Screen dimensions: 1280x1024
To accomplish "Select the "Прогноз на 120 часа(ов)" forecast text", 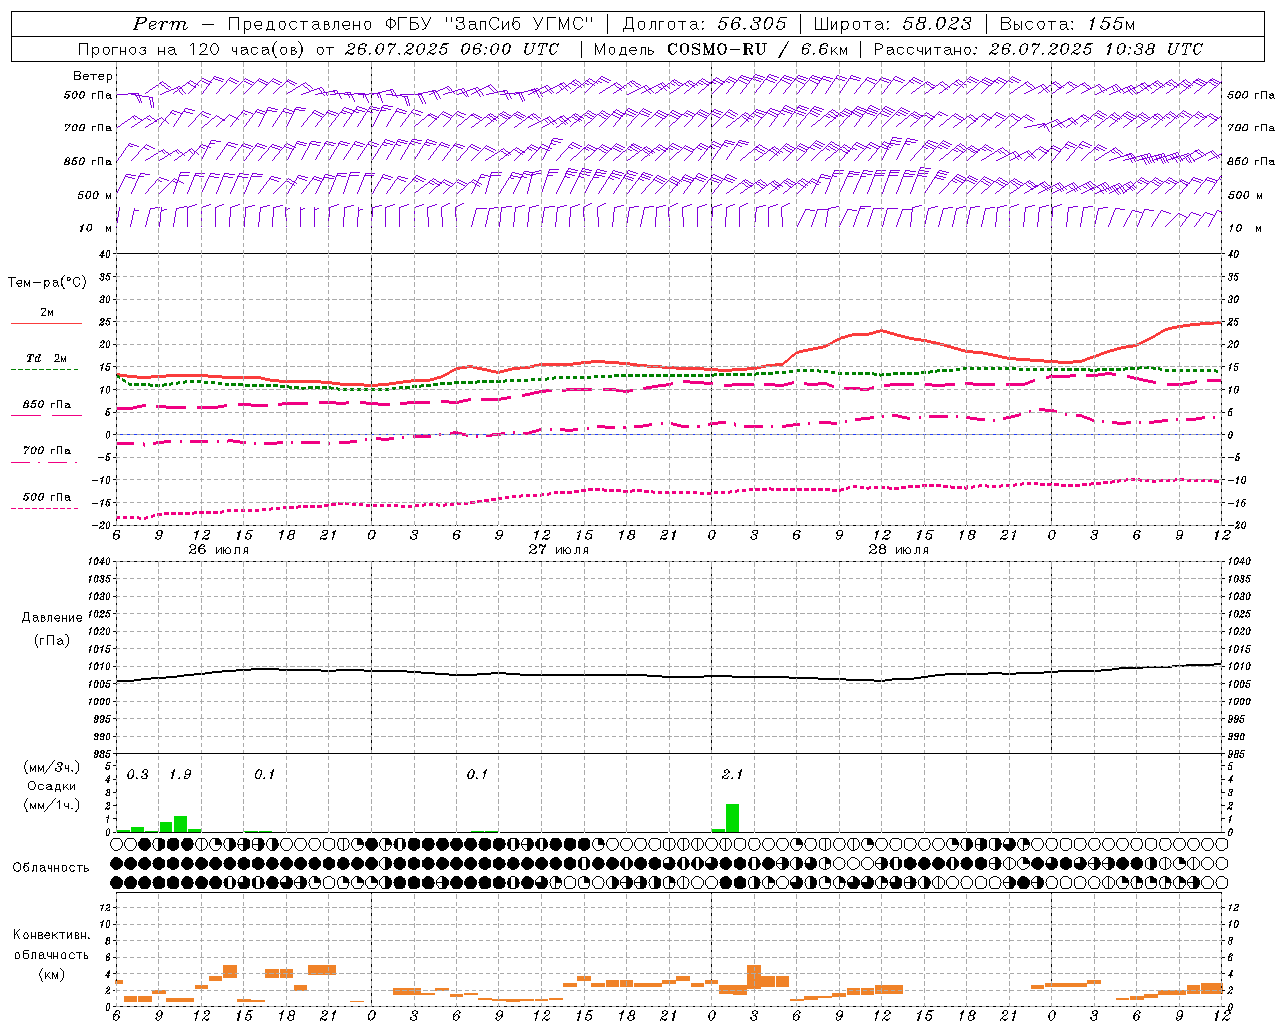I will click(x=193, y=49).
